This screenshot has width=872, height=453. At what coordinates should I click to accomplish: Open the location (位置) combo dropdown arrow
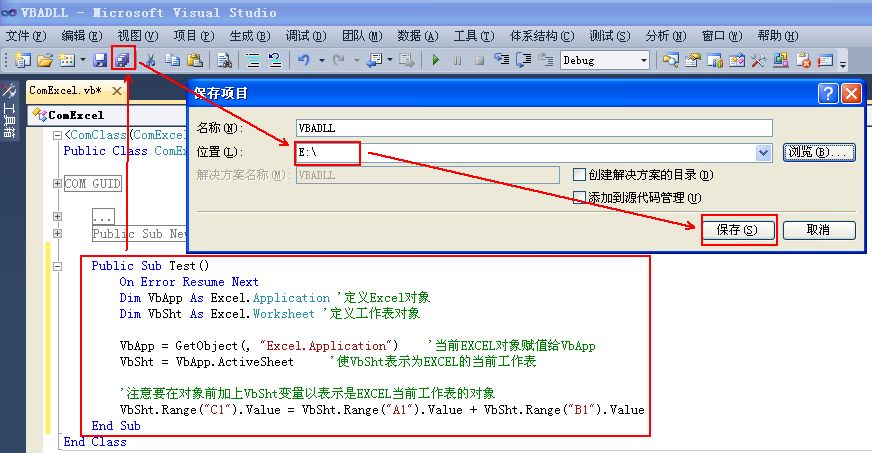764,152
